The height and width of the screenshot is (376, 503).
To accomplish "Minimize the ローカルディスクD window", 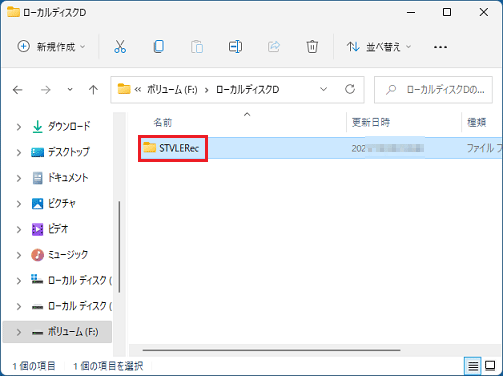I will coord(411,12).
